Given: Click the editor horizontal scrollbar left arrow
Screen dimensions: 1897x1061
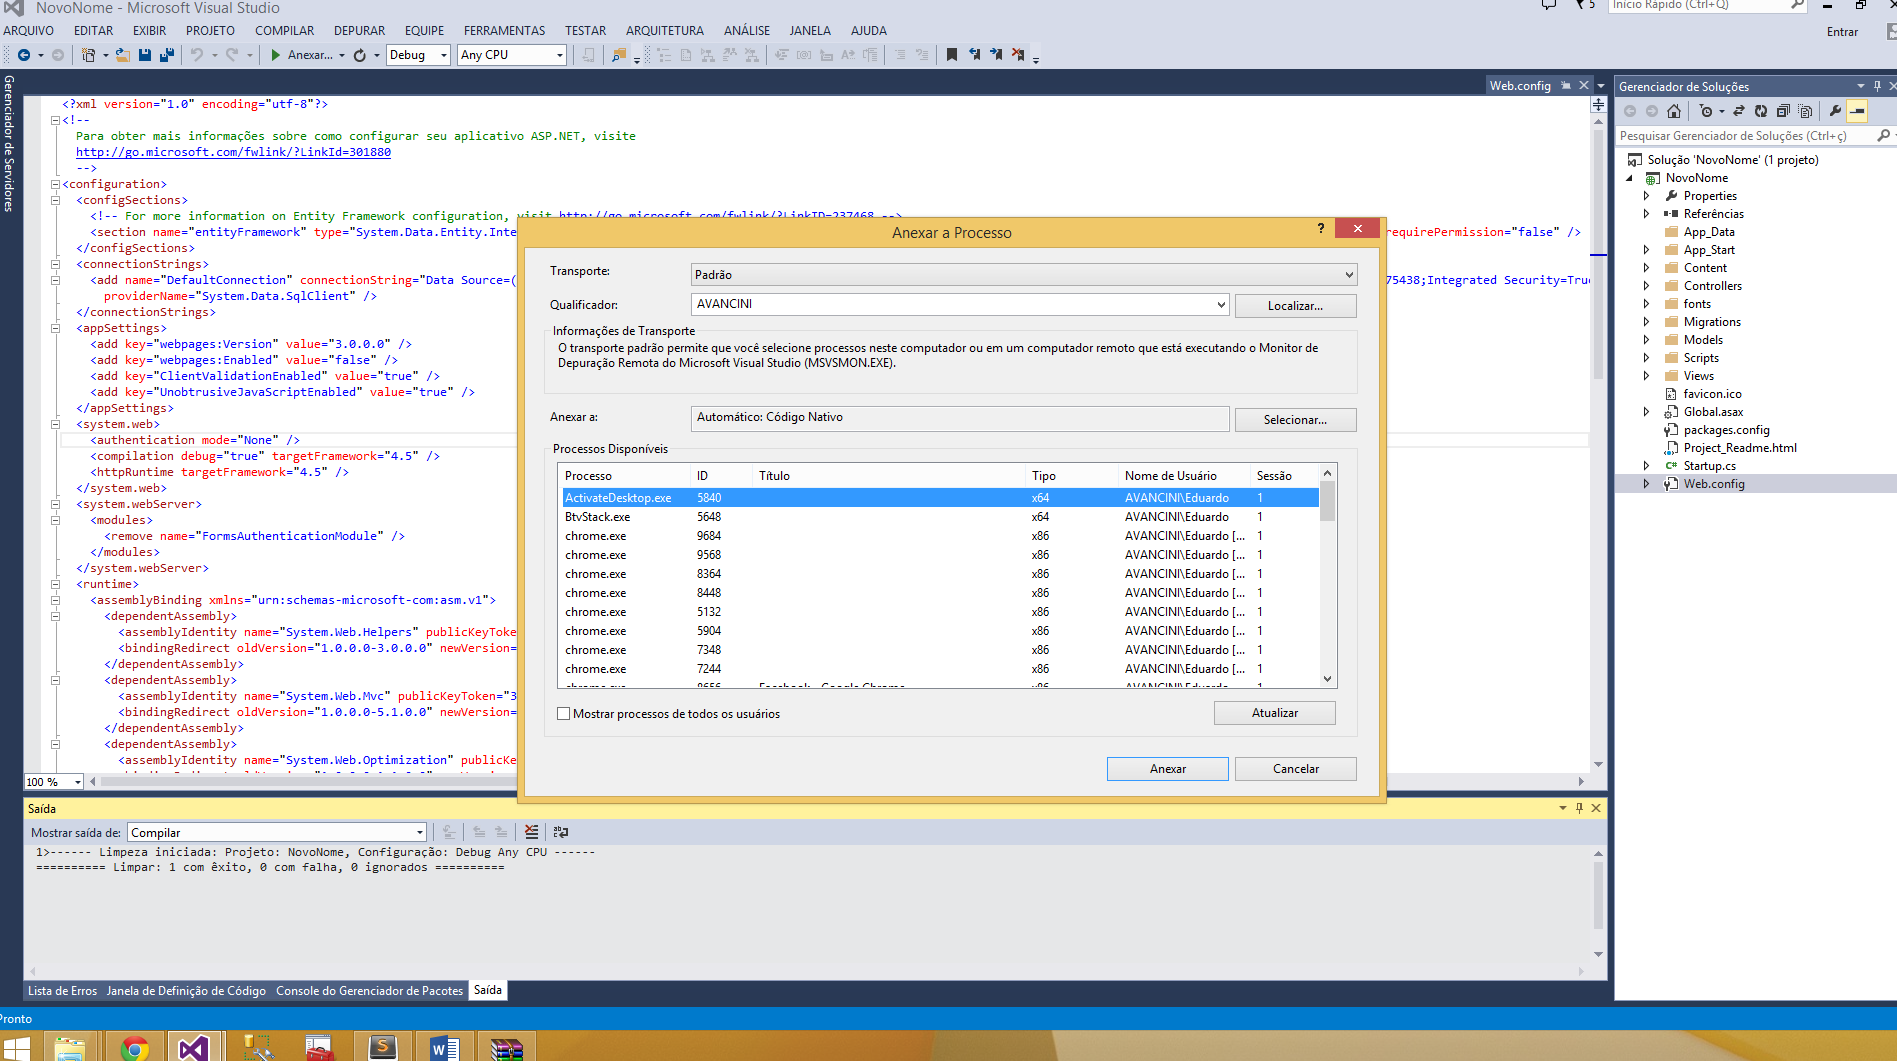Looking at the screenshot, I should click(92, 782).
